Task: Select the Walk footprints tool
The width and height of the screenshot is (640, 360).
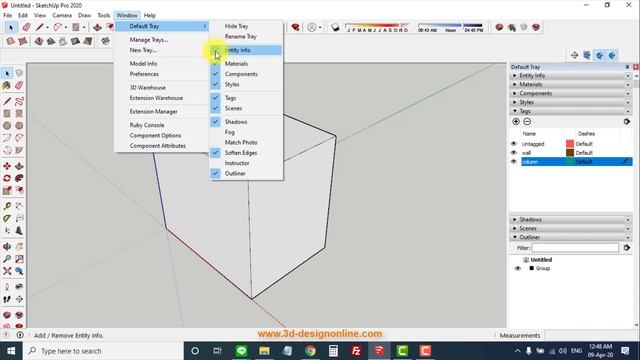Action: tap(7, 299)
